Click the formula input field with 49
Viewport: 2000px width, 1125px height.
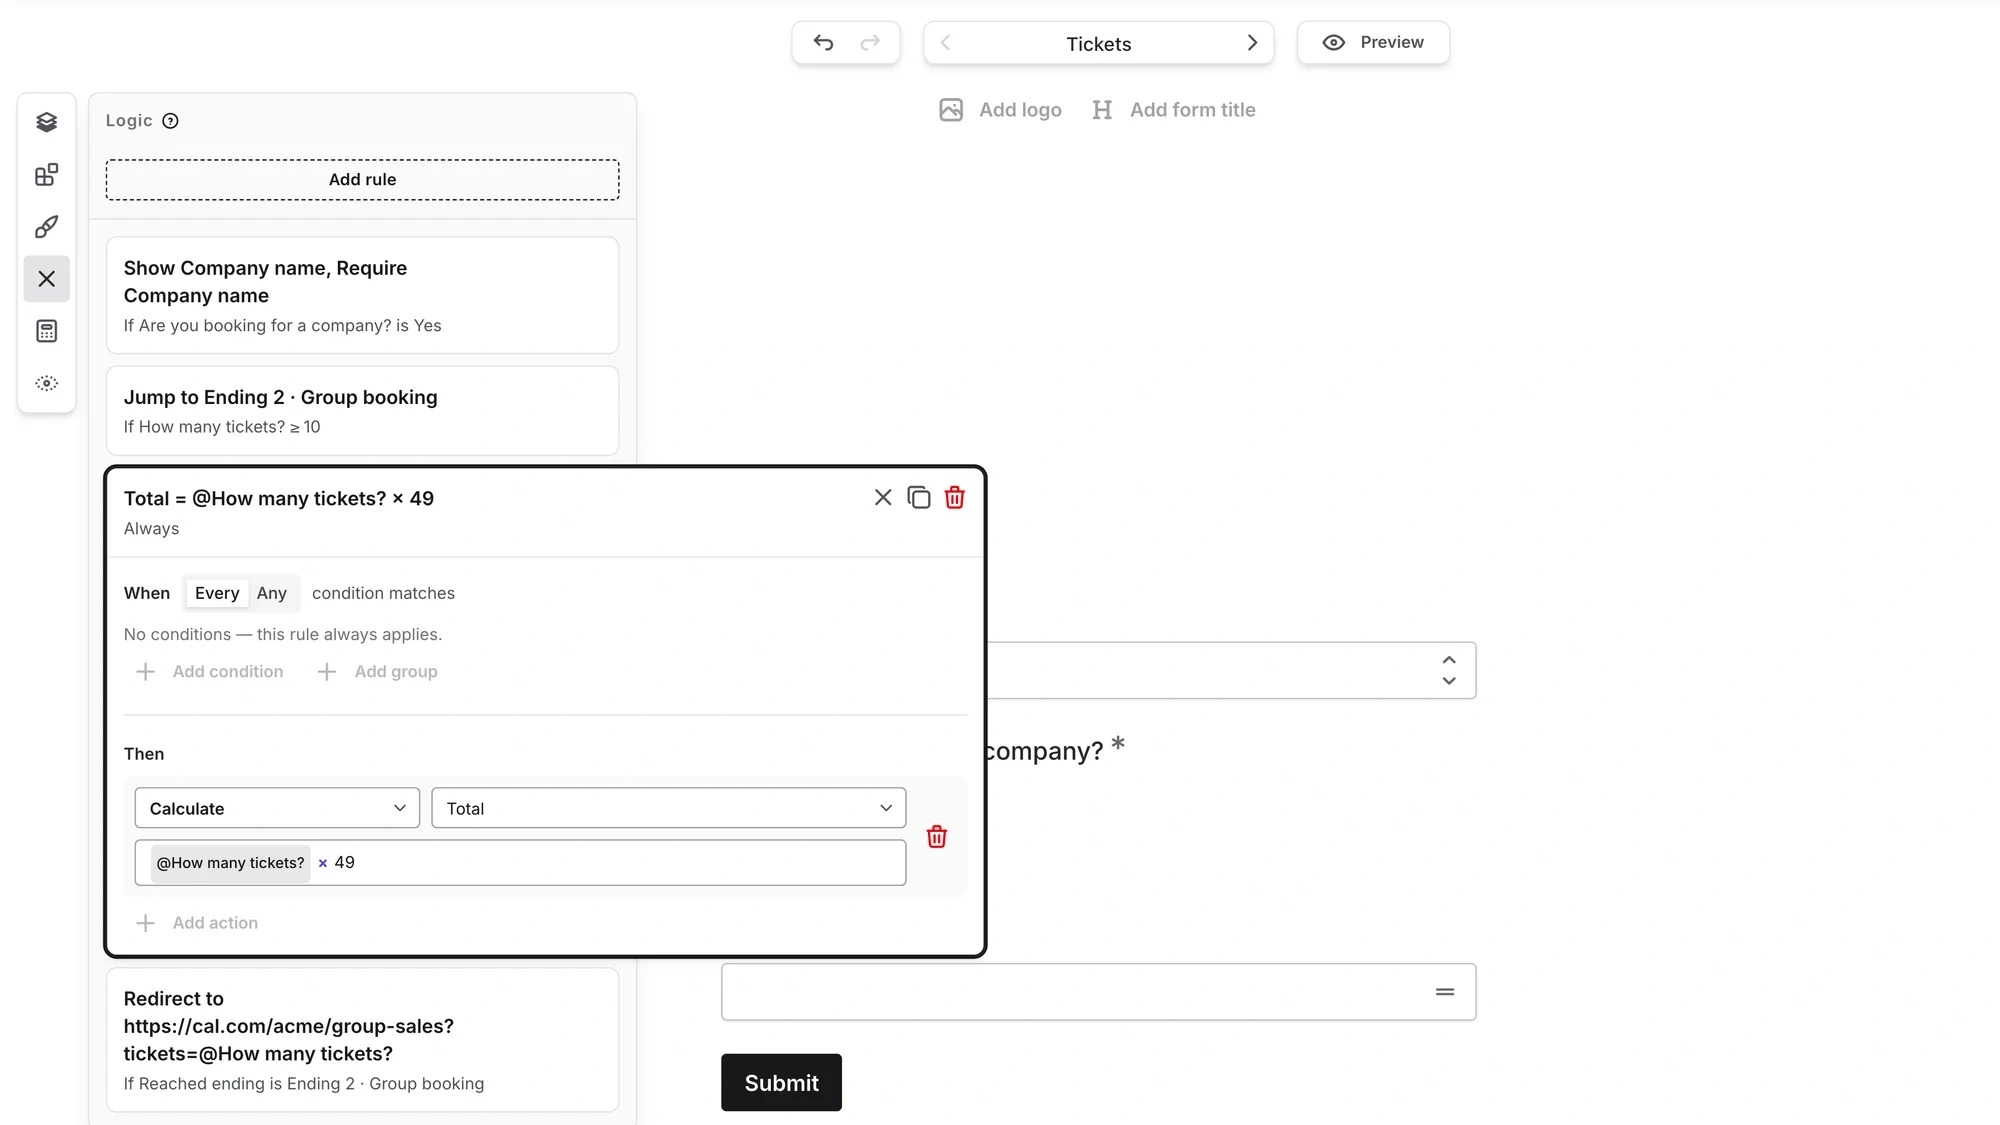[521, 863]
